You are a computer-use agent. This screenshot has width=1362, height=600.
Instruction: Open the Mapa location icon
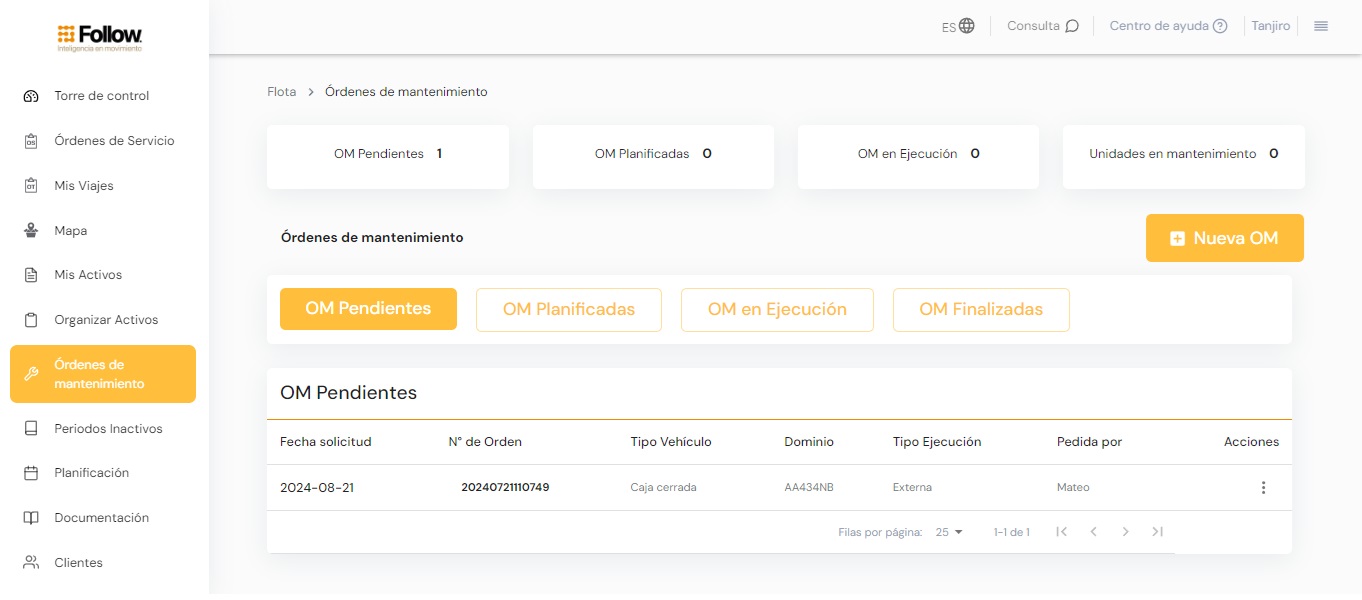click(x=31, y=231)
